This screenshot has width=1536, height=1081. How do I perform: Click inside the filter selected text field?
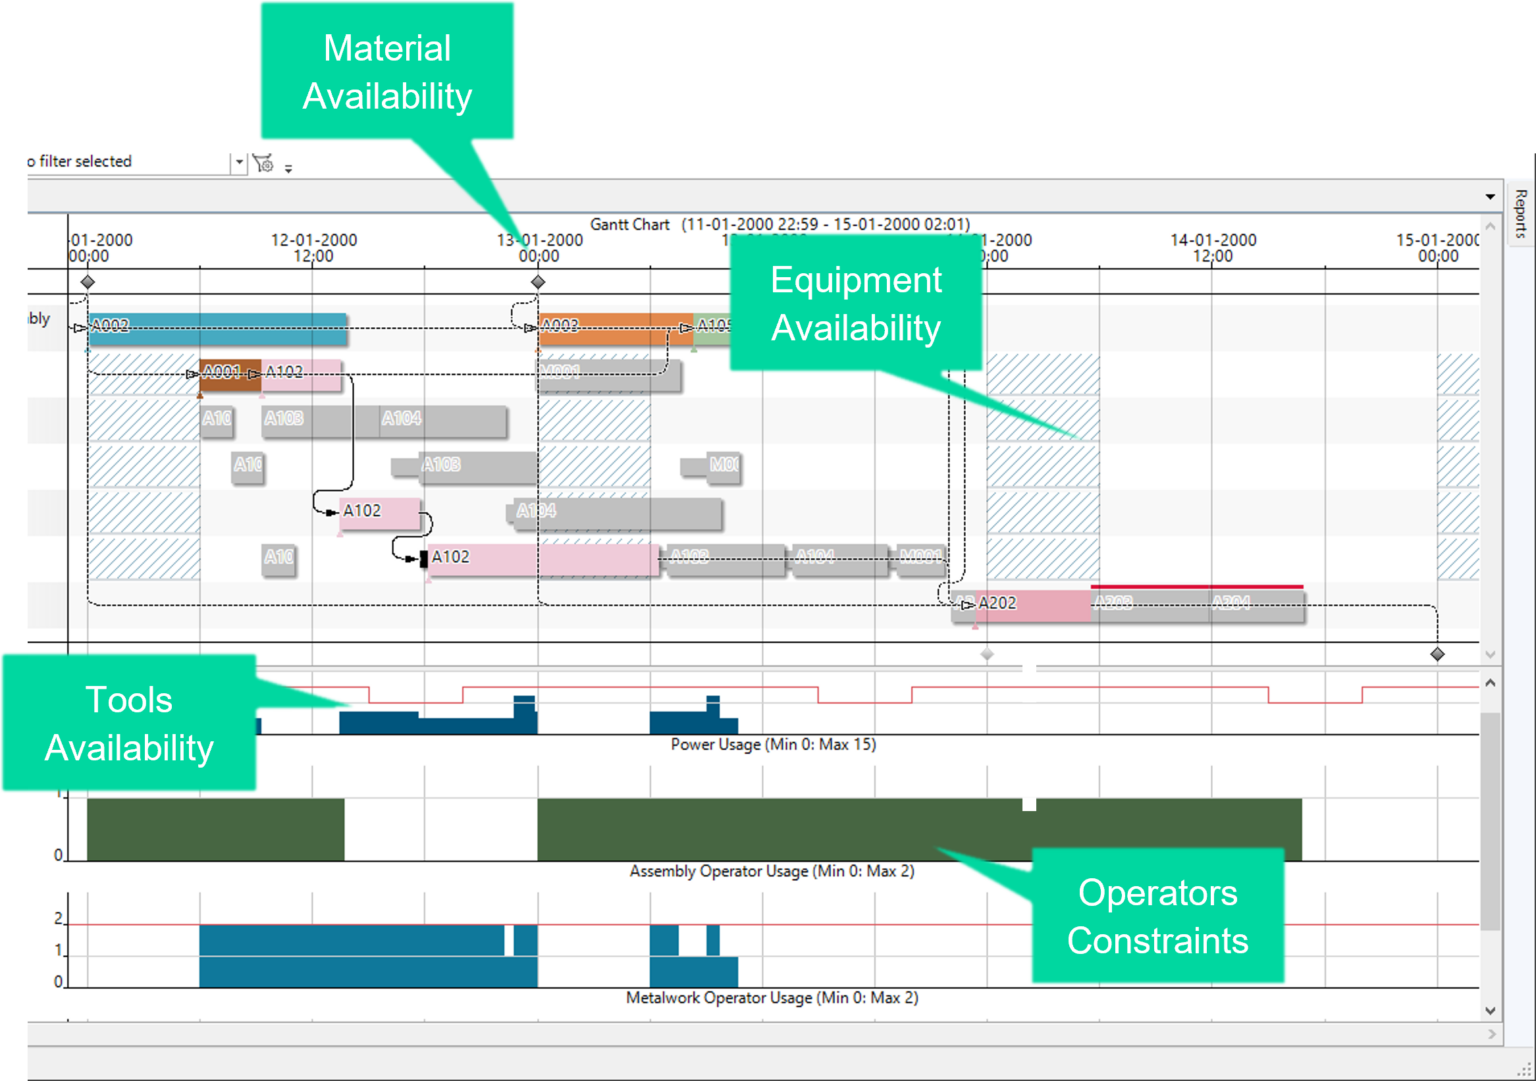130,161
